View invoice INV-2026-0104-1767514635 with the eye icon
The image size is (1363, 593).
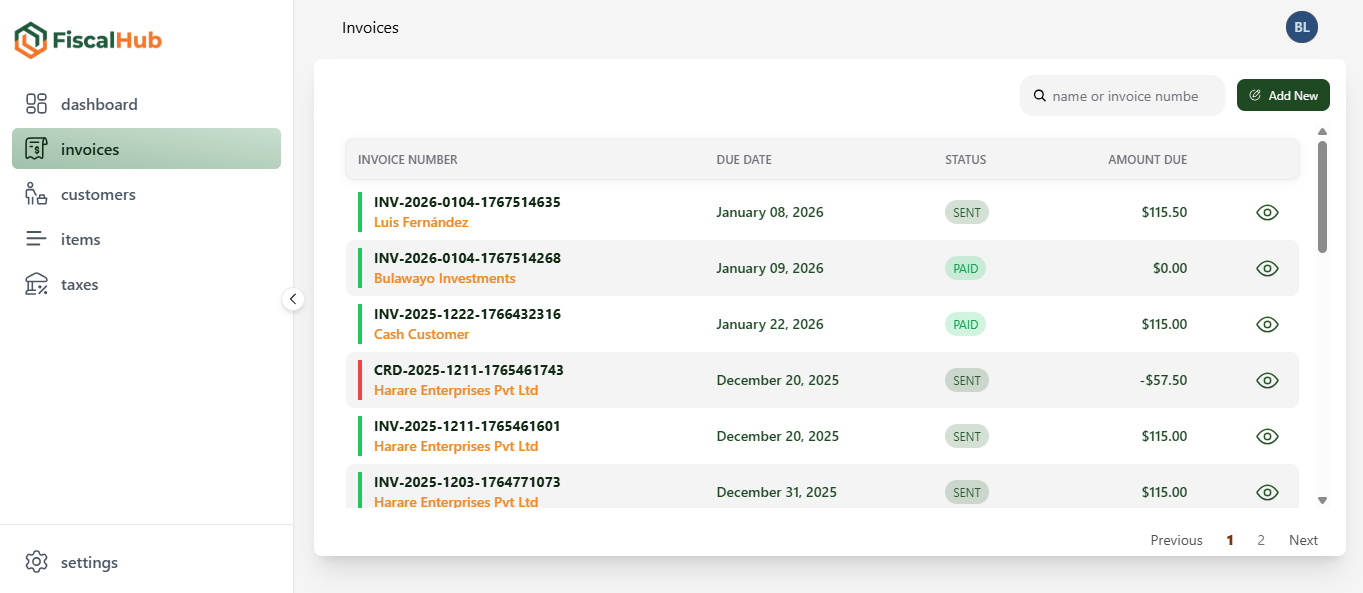pos(1267,212)
